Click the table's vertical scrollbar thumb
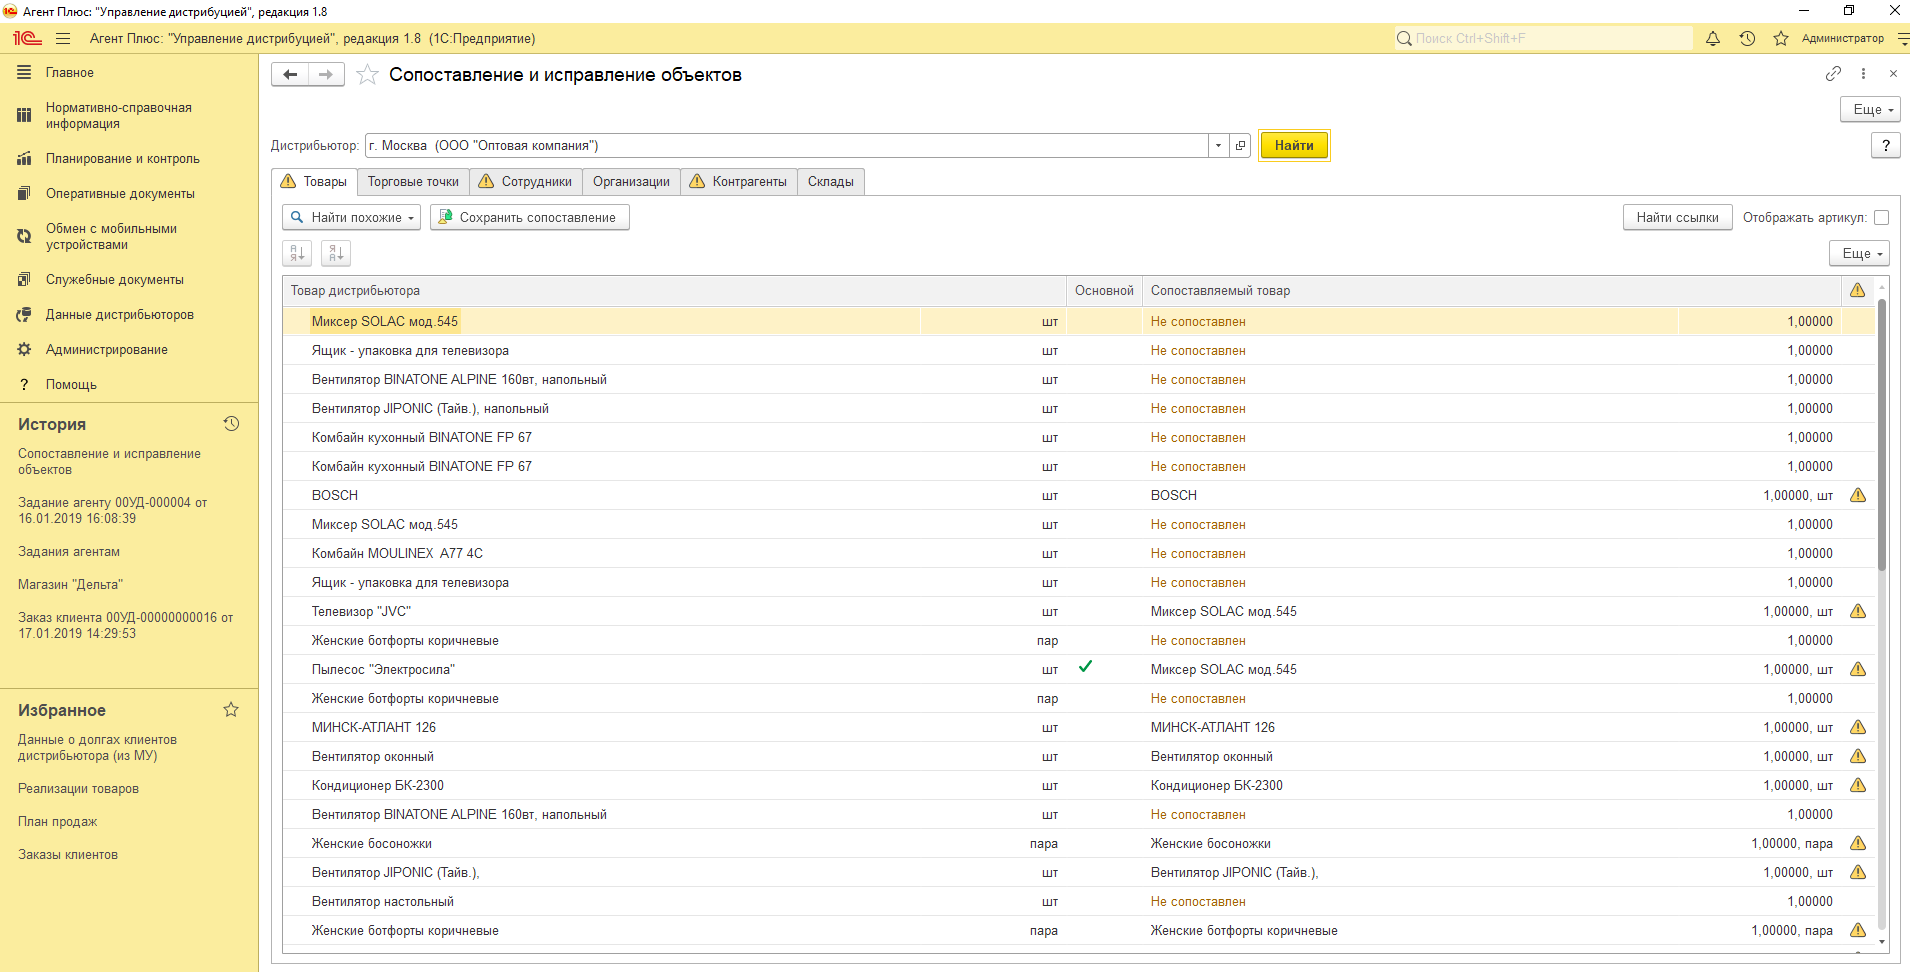The width and height of the screenshot is (1910, 972). click(x=1881, y=435)
